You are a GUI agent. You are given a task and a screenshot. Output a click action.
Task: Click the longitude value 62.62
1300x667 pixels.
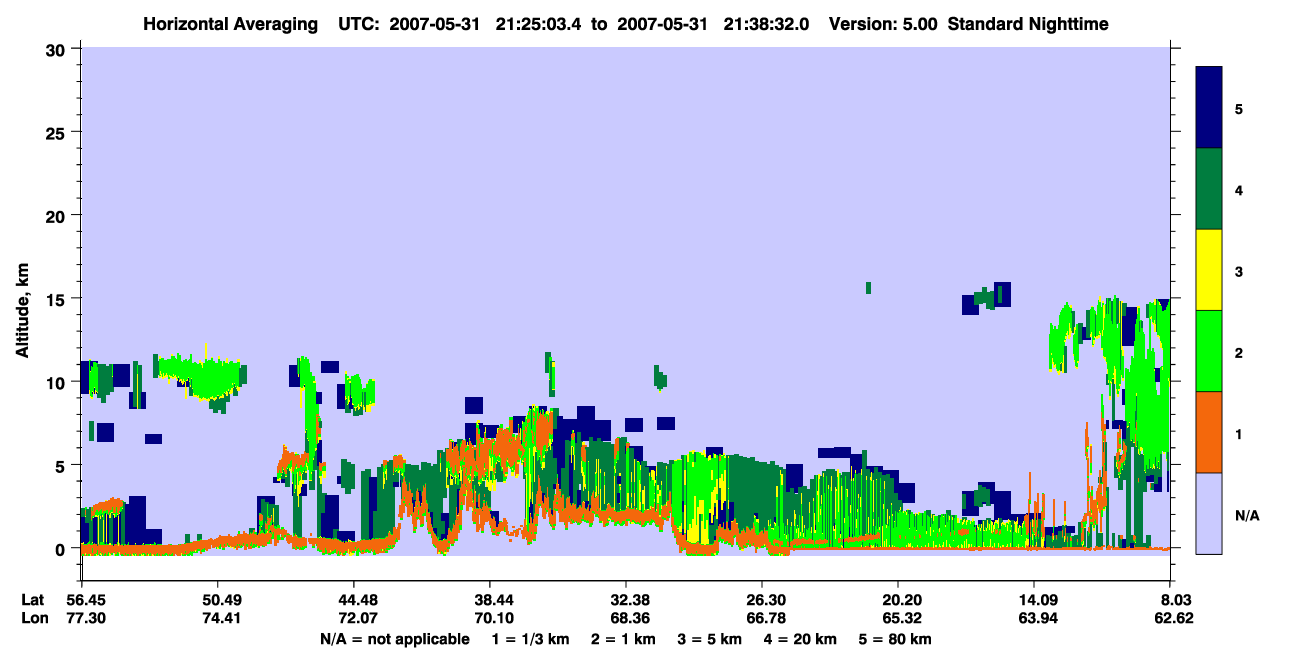coord(1172,618)
